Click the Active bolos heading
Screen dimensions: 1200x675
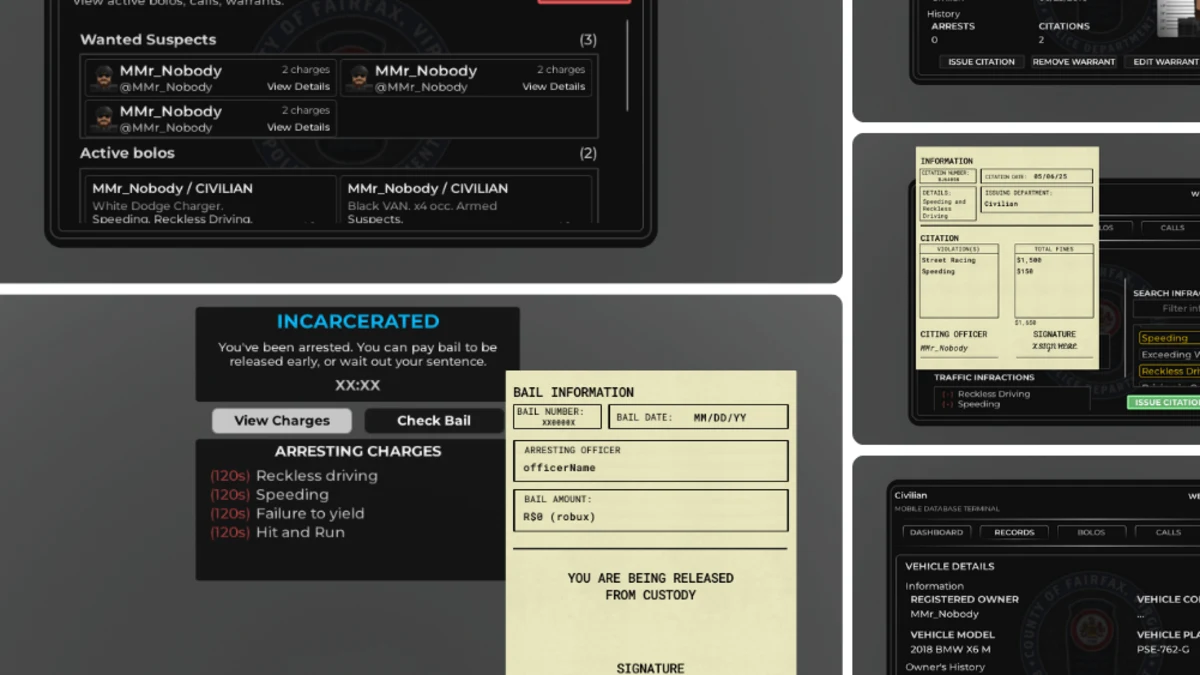[x=127, y=153]
